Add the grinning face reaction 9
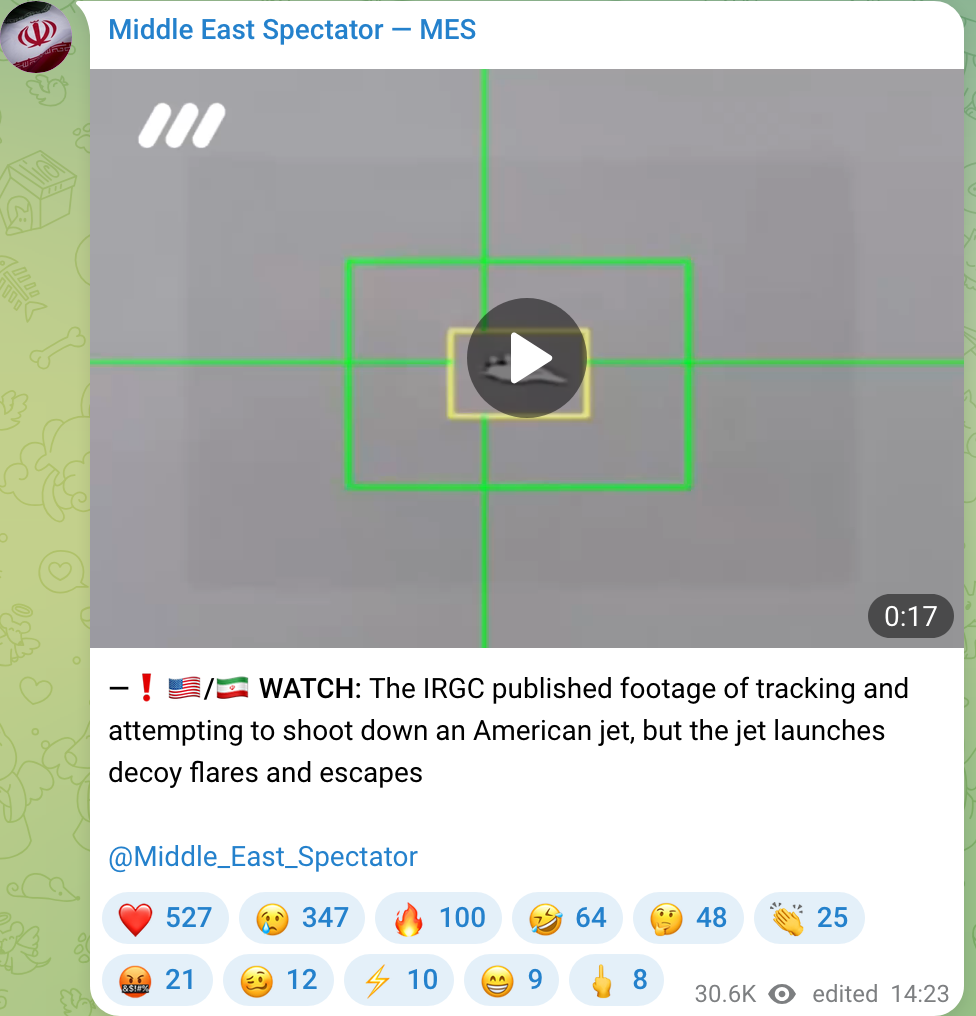The image size is (976, 1016). pyautogui.click(x=511, y=980)
